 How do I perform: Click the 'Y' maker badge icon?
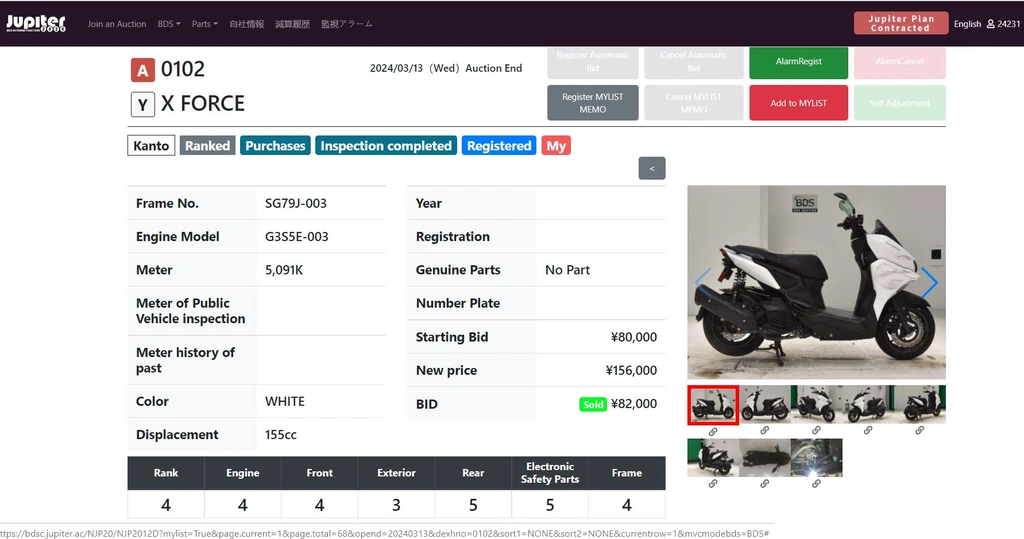[x=142, y=105]
